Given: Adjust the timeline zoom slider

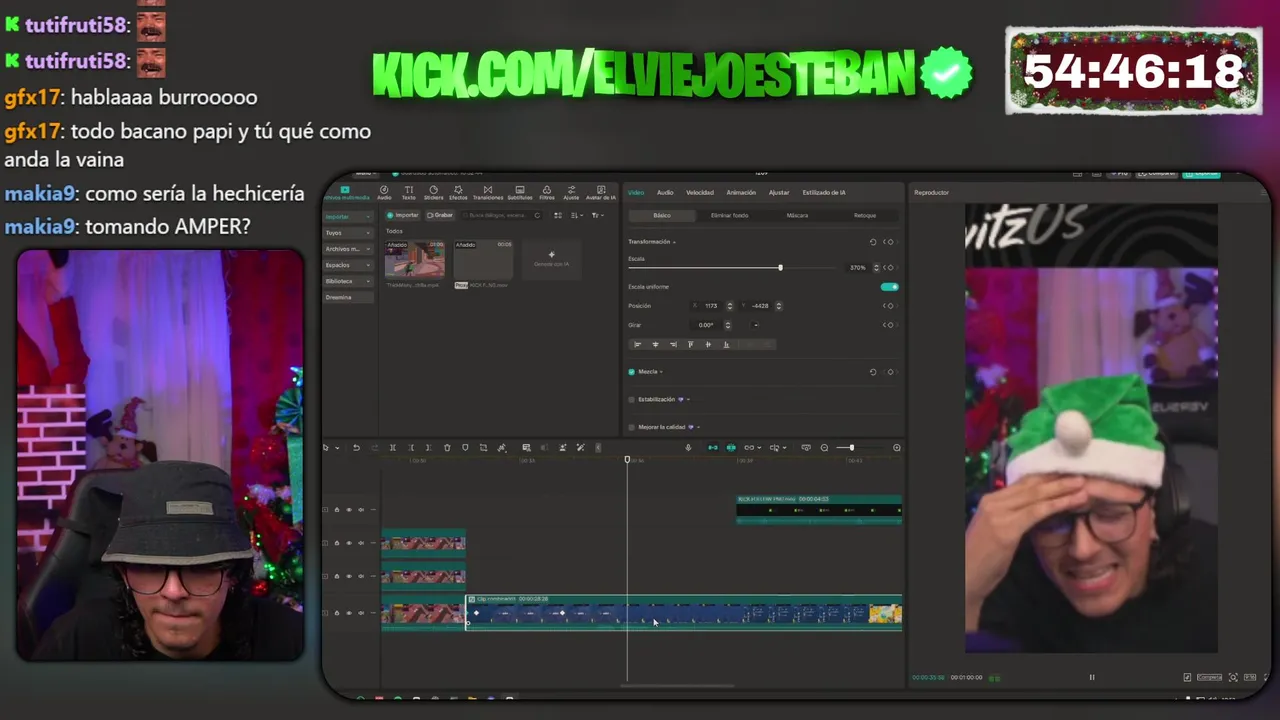Looking at the screenshot, I should point(851,448).
